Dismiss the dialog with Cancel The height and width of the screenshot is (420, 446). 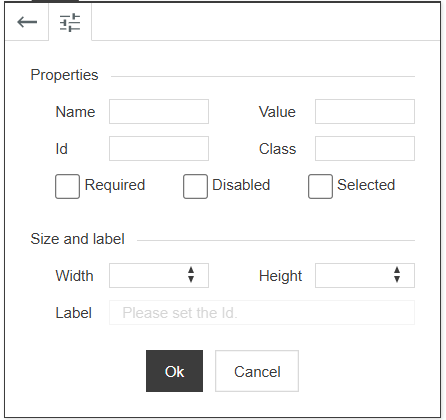point(257,371)
